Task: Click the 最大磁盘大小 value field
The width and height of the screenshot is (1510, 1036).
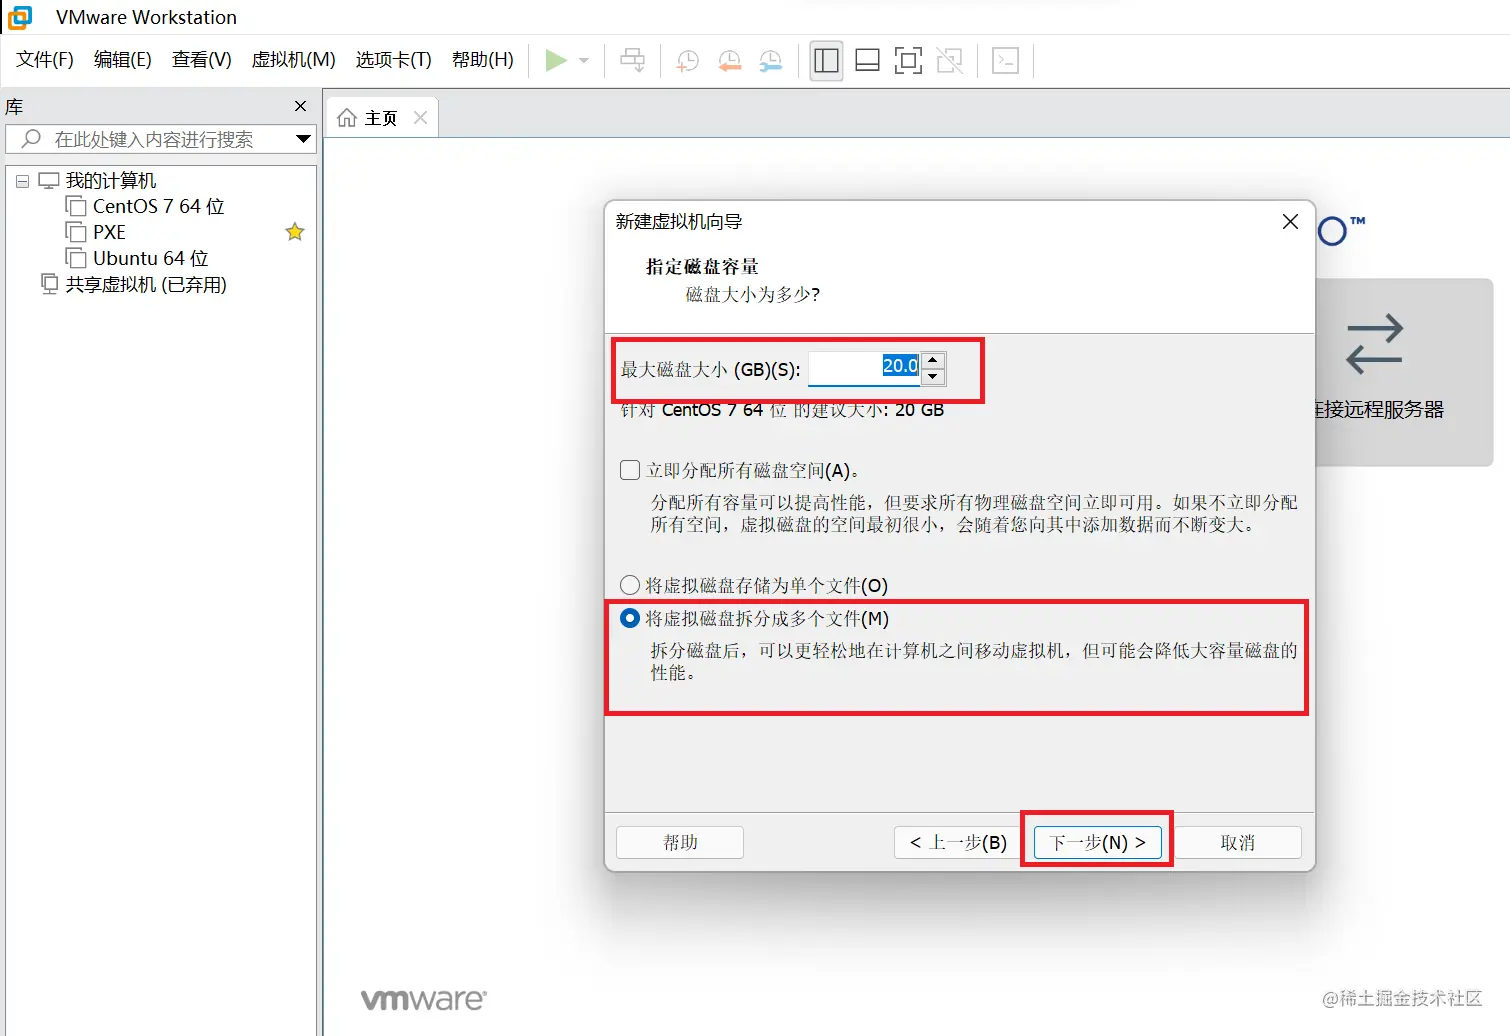Action: pos(864,368)
